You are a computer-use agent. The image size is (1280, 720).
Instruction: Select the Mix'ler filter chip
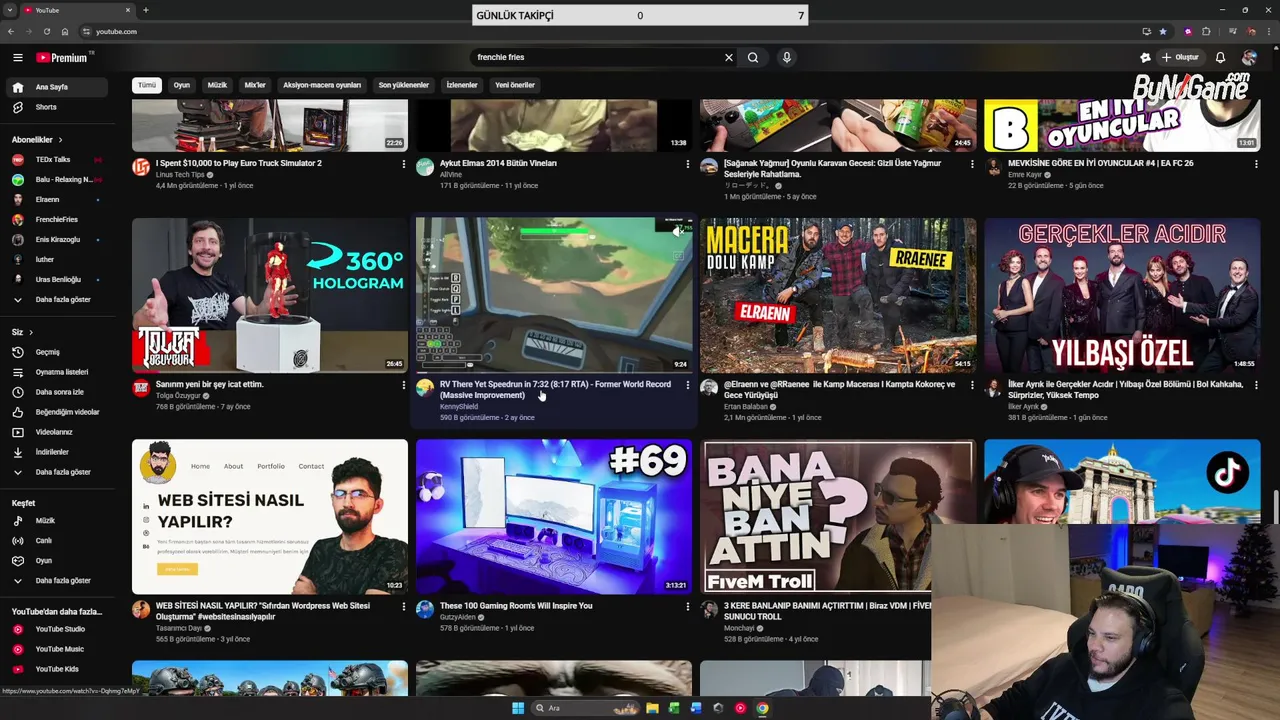click(255, 85)
